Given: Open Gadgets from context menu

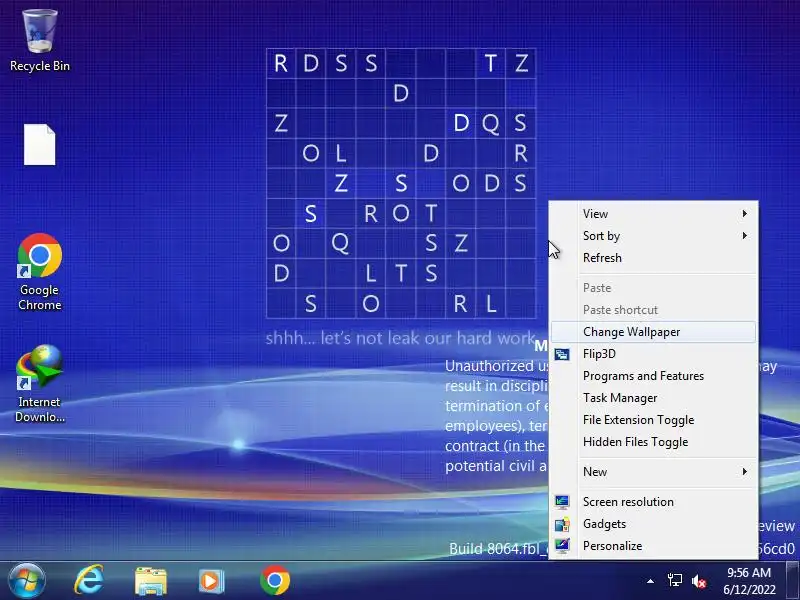Looking at the screenshot, I should 654,523.
